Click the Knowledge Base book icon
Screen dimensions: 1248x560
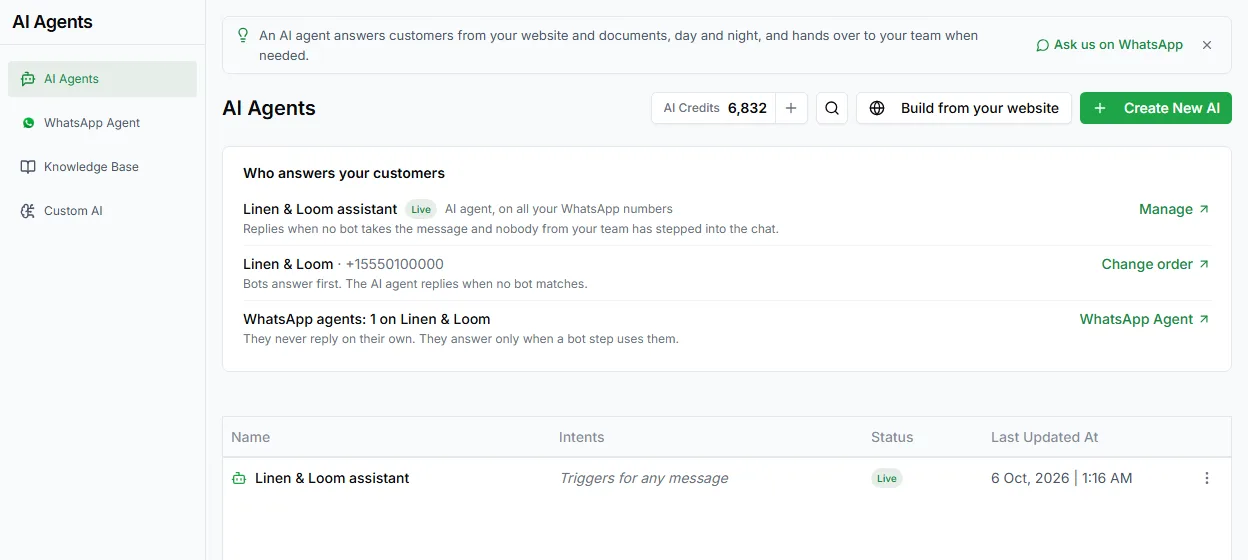click(x=28, y=167)
